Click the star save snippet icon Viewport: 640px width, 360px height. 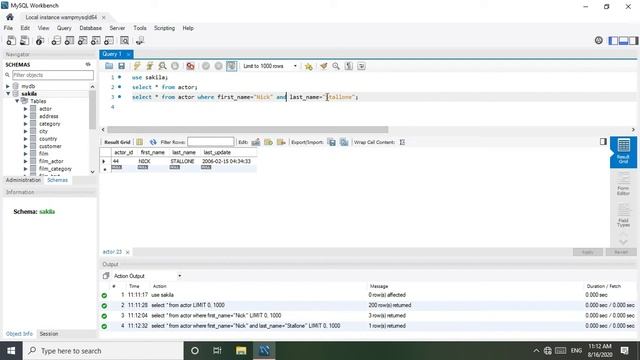[x=309, y=66]
